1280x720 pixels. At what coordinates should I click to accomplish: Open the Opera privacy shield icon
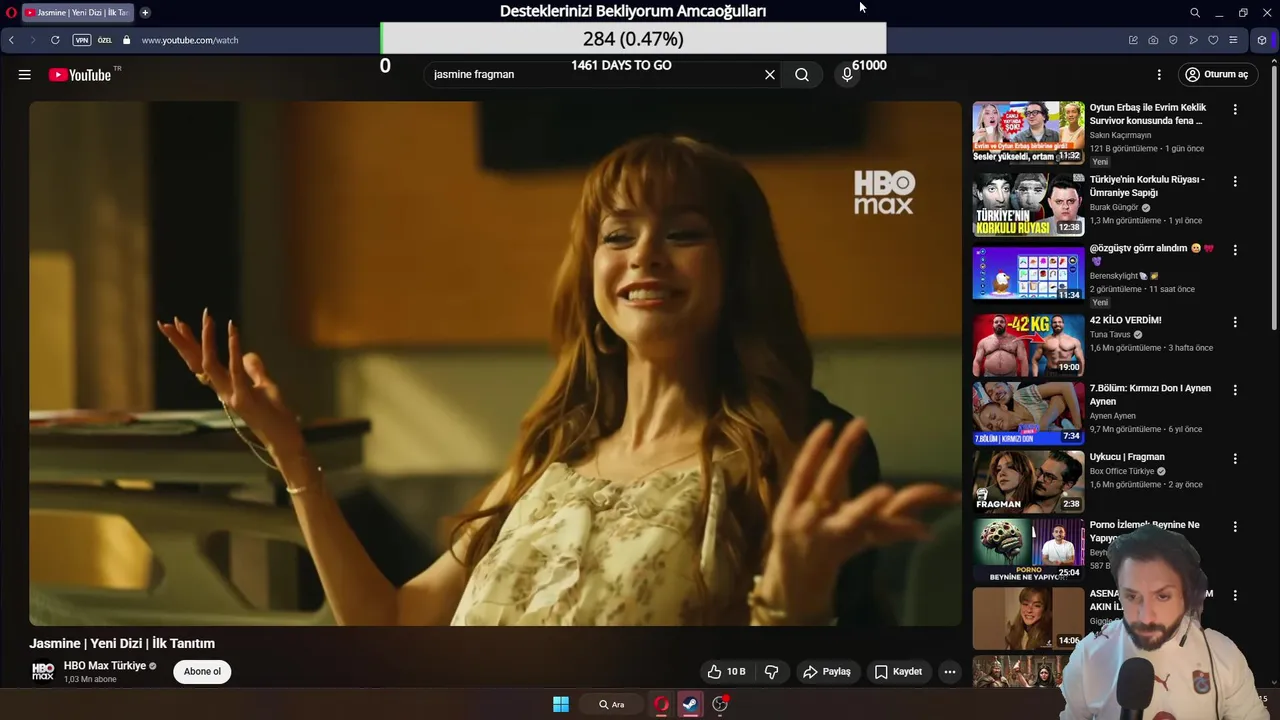(1173, 40)
